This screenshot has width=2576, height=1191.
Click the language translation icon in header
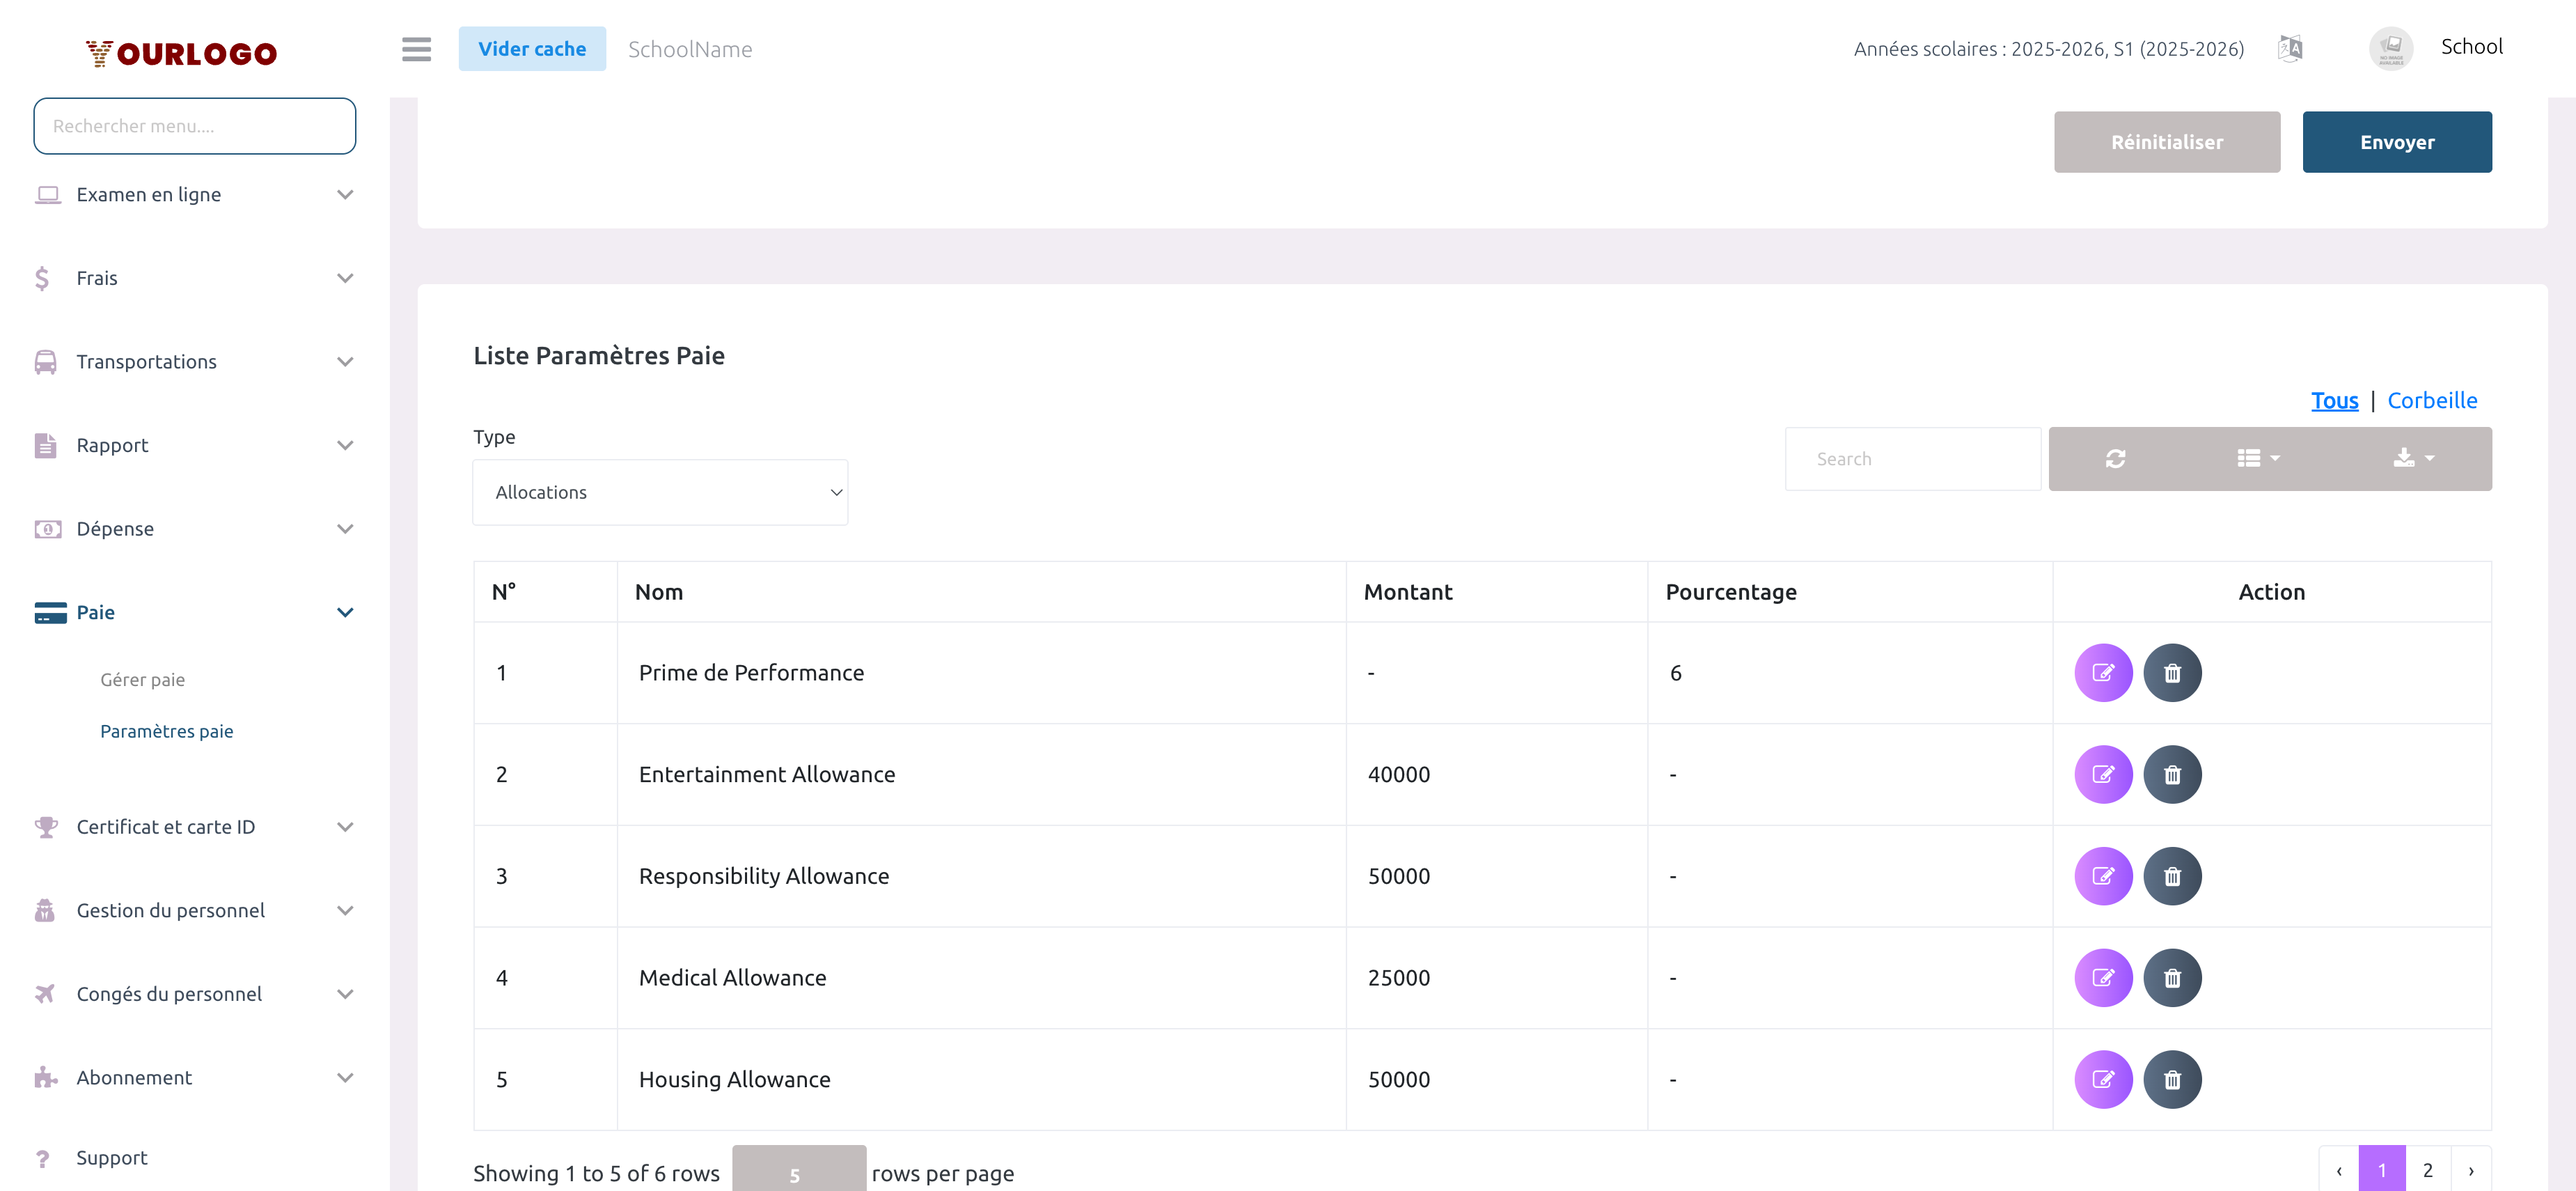2289,48
